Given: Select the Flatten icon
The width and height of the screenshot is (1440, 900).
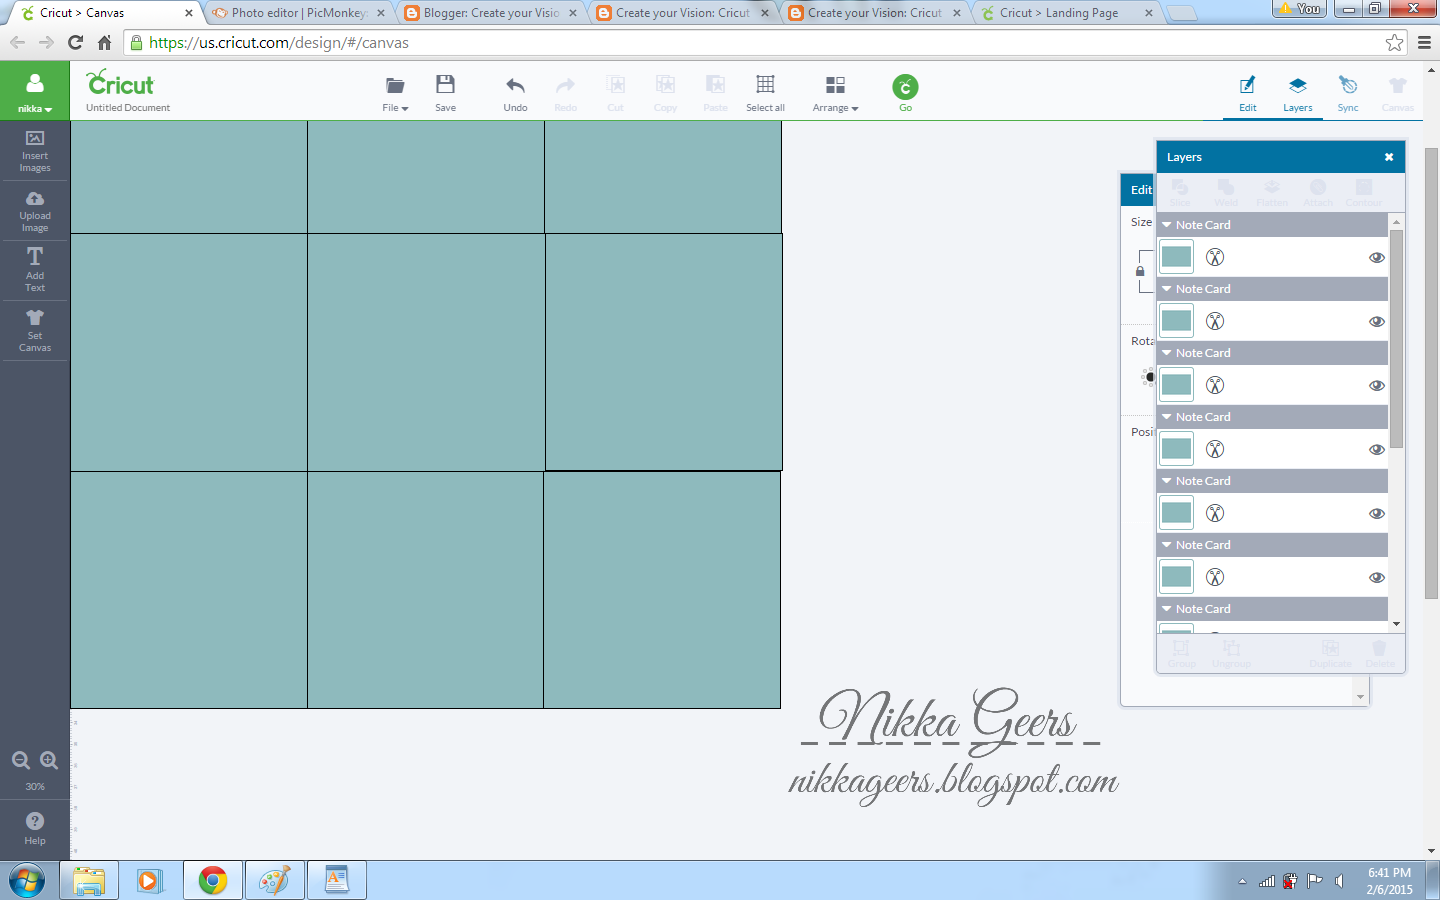Looking at the screenshot, I should tap(1271, 192).
